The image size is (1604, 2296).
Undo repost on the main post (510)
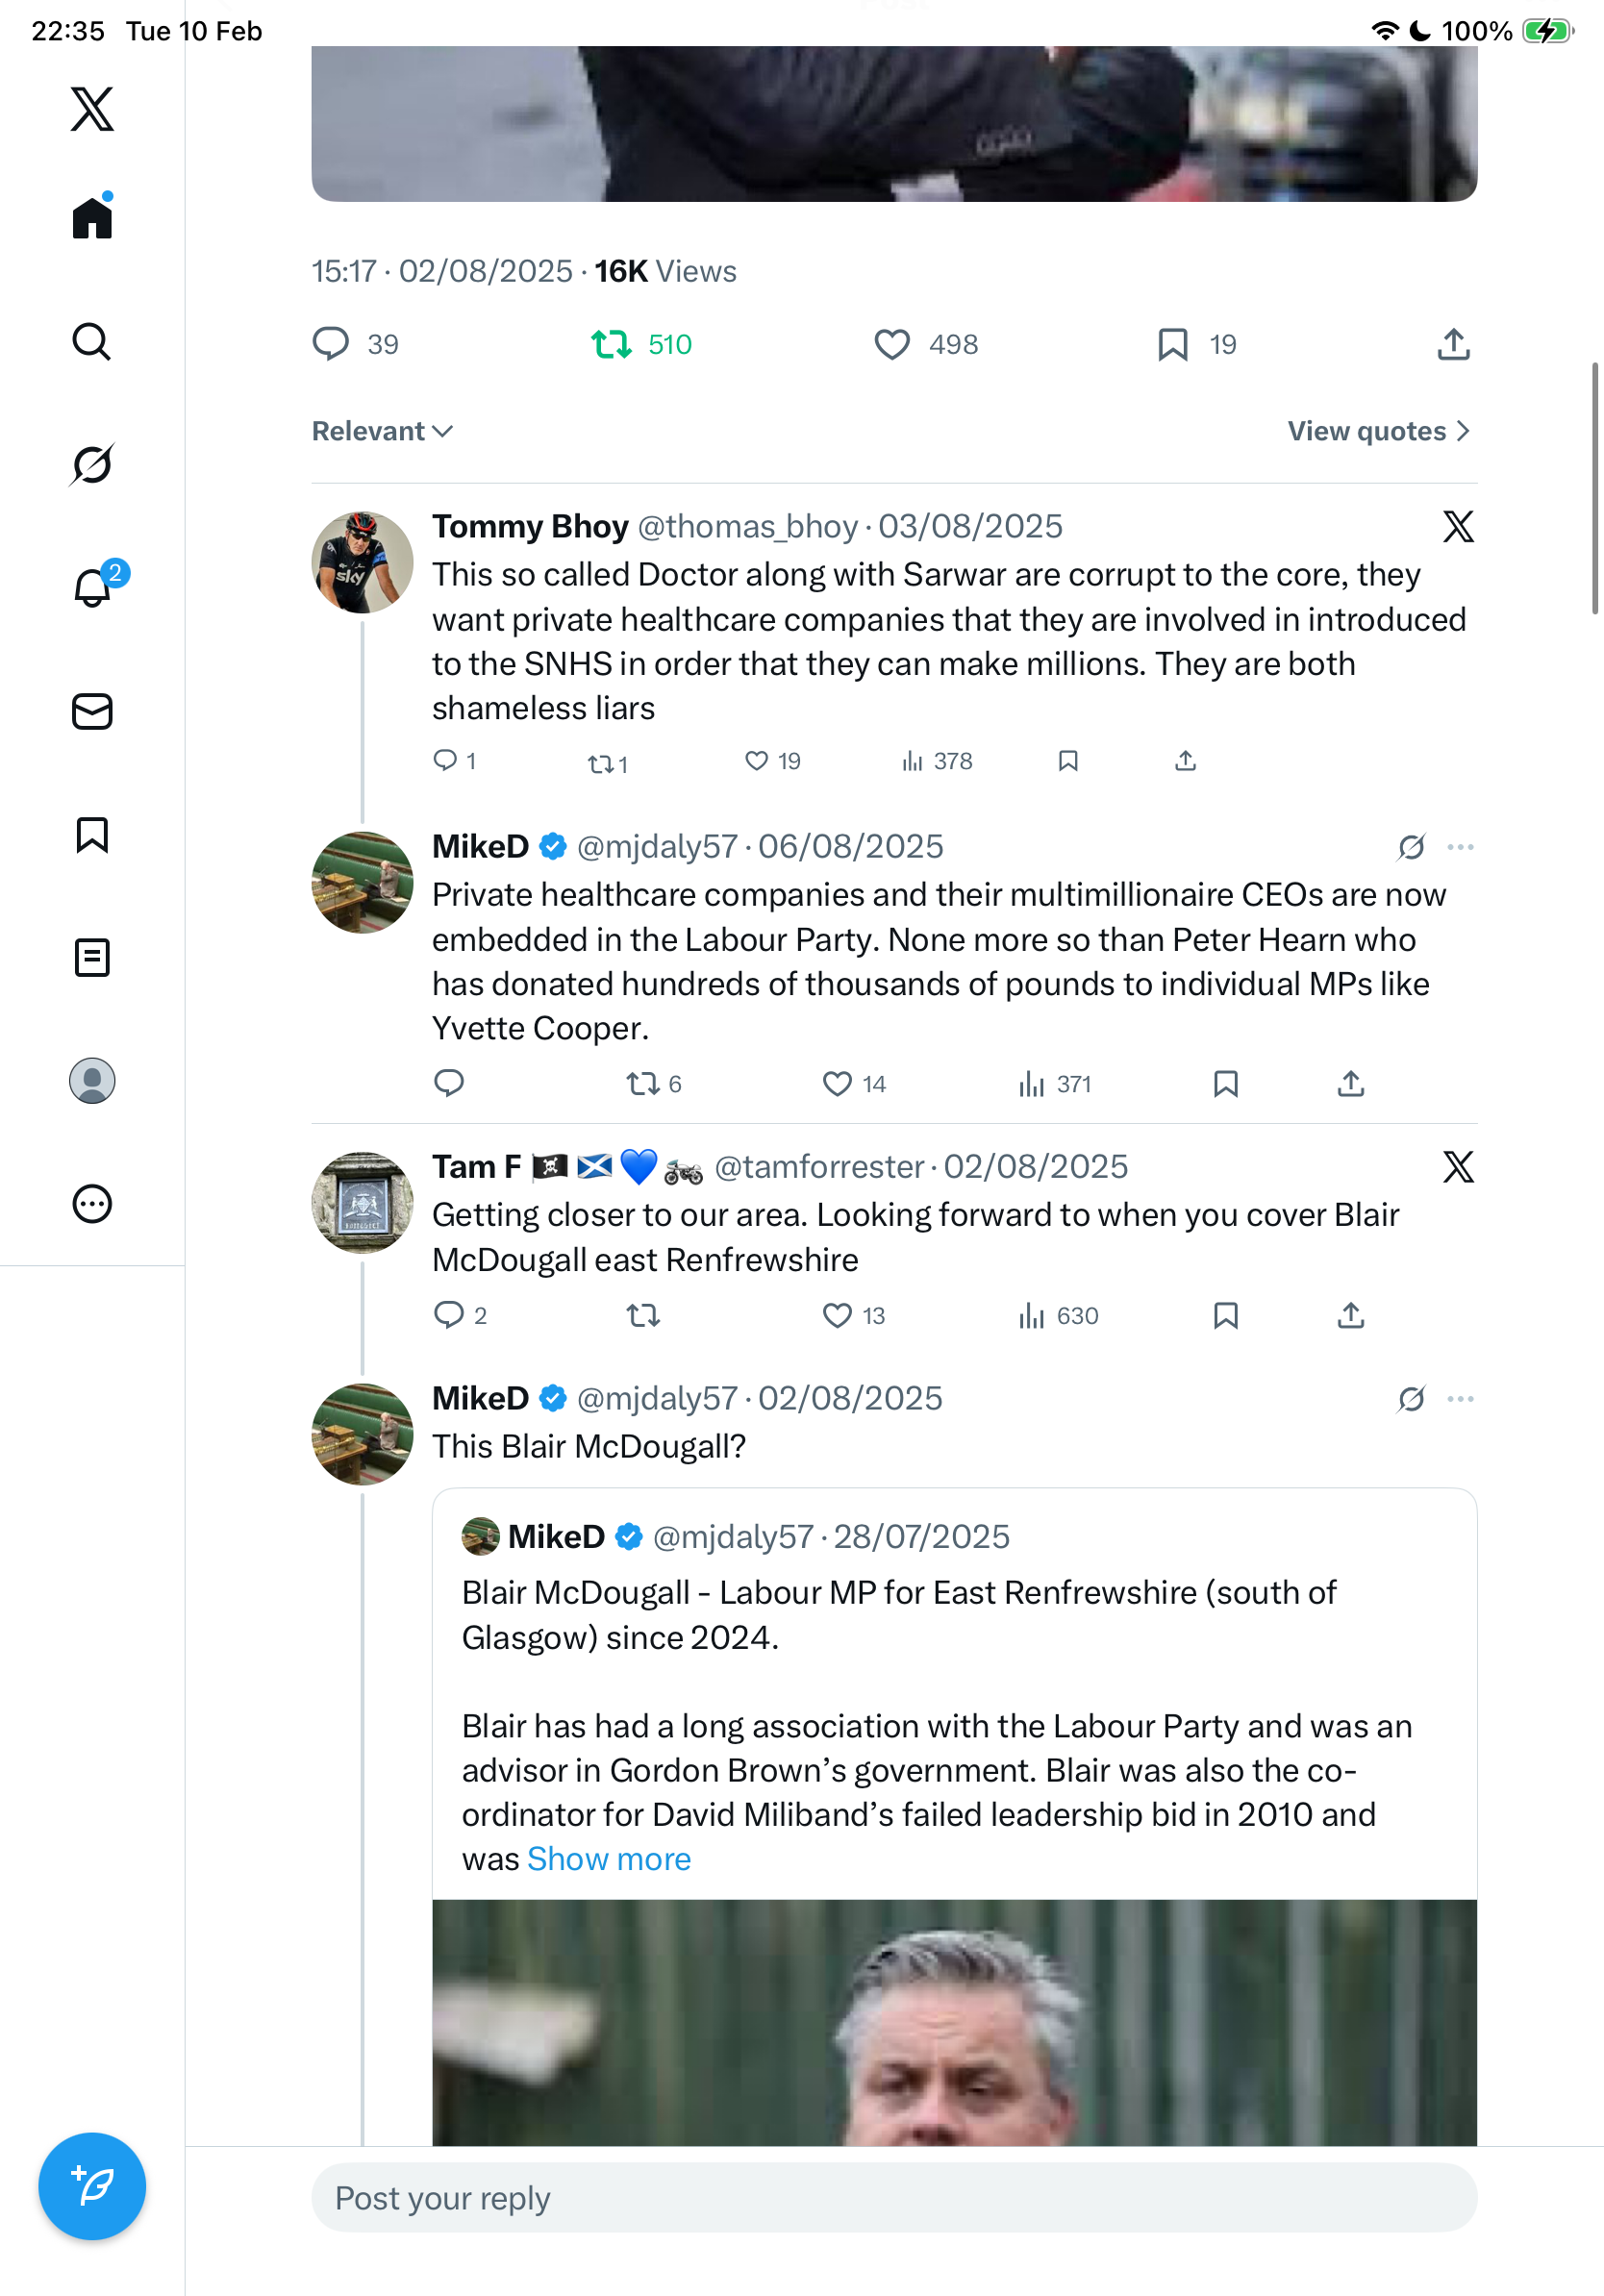pyautogui.click(x=611, y=344)
